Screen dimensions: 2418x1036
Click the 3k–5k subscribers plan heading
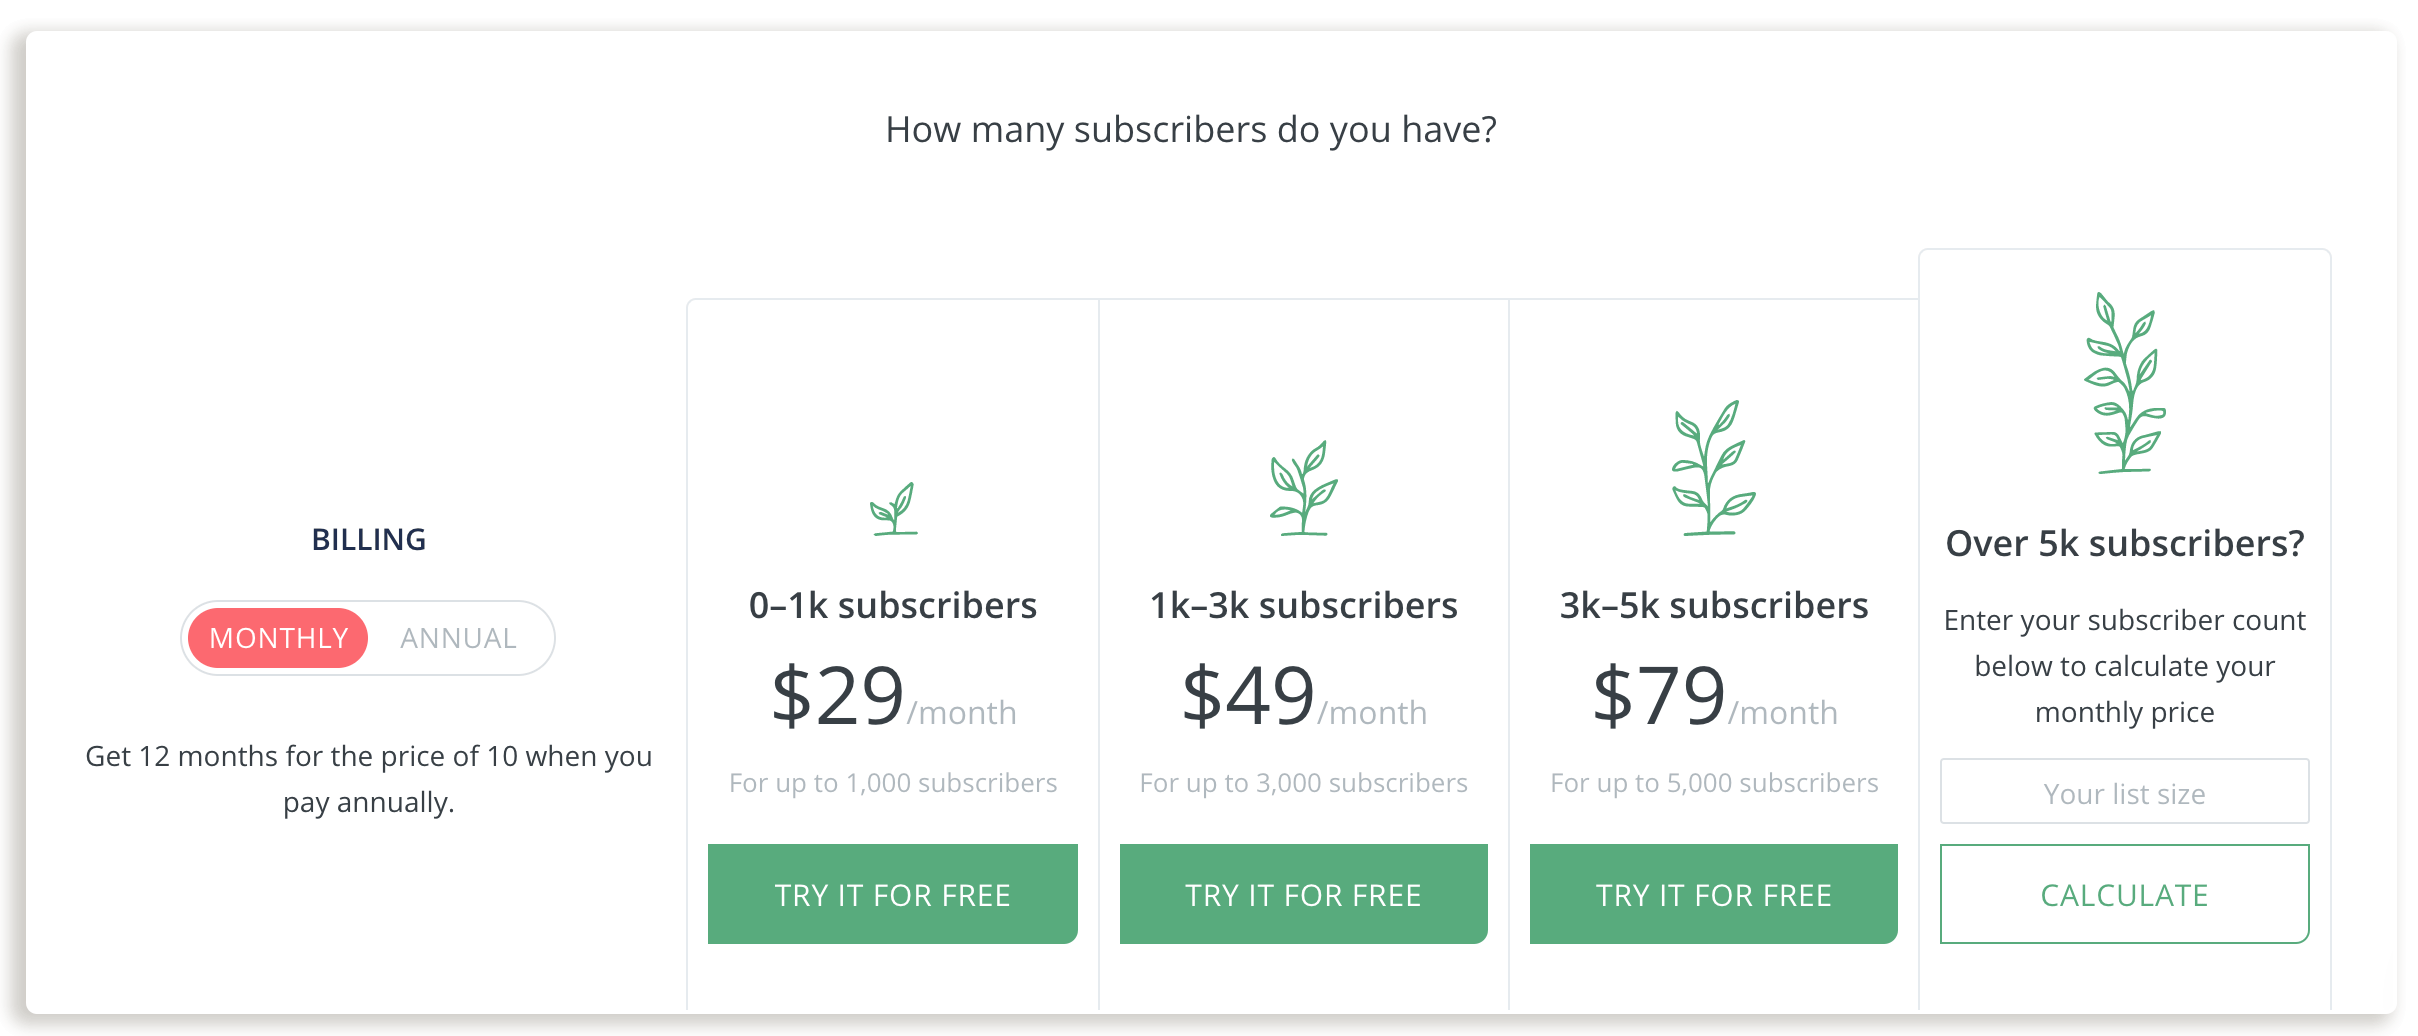[1713, 606]
